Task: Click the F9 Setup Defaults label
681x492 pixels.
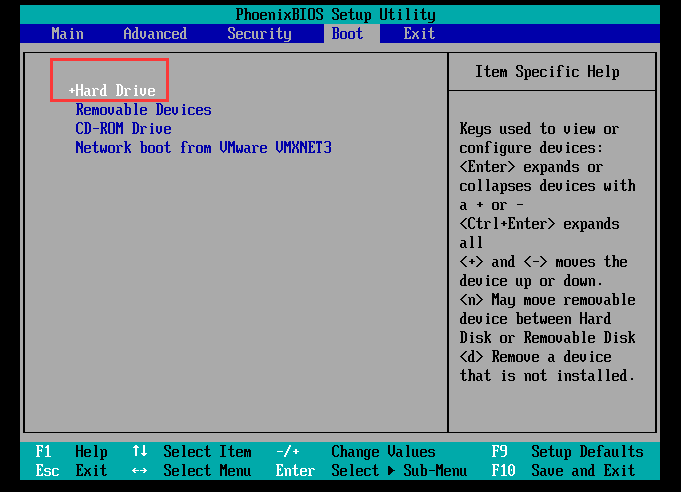Action: 567,452
